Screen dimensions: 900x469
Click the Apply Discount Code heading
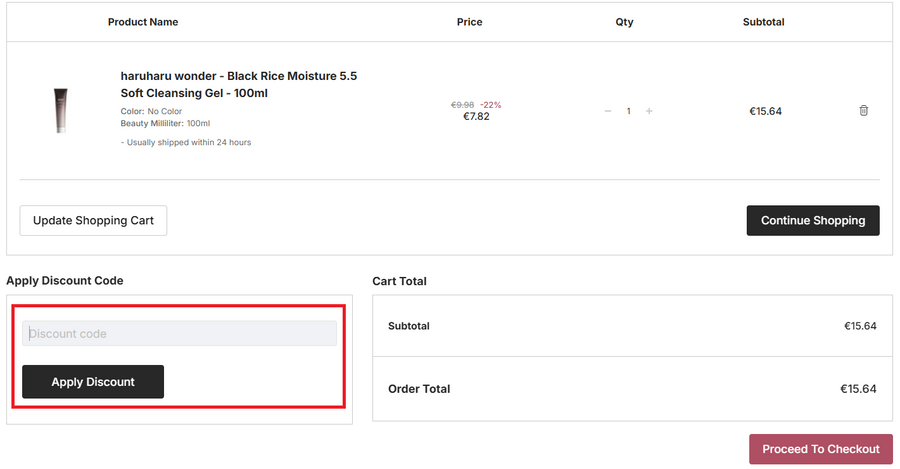[x=65, y=281]
